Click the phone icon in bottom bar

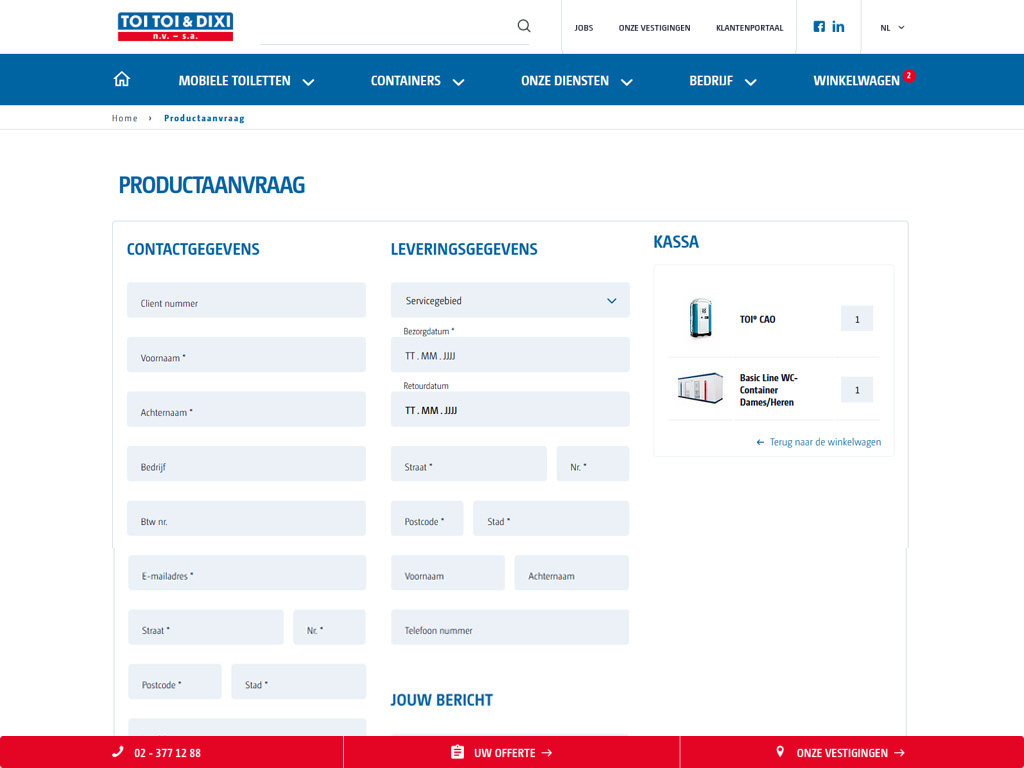click(118, 752)
